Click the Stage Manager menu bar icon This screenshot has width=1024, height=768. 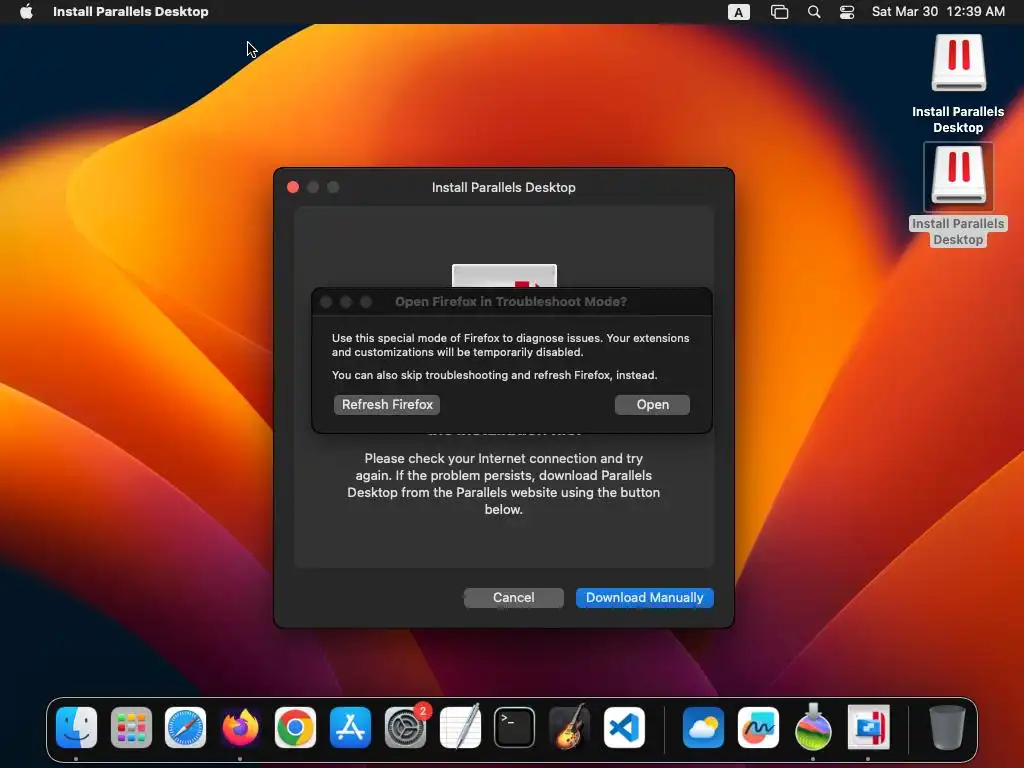pyautogui.click(x=779, y=12)
